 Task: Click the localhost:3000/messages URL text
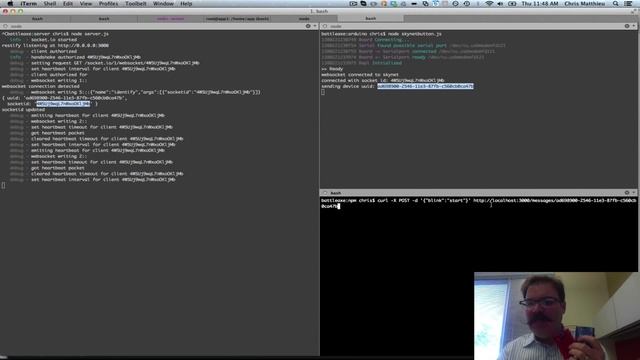[x=554, y=200]
